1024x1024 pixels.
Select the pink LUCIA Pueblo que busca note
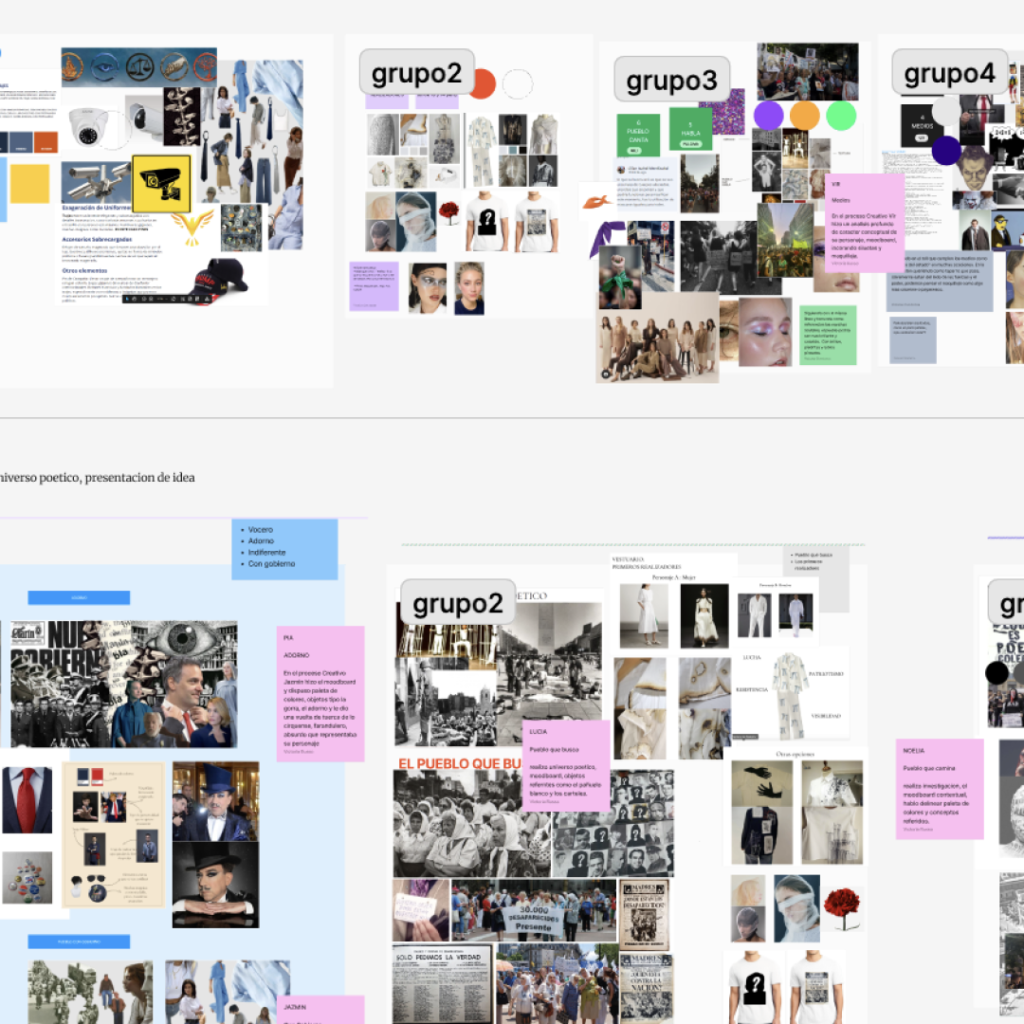(x=566, y=765)
